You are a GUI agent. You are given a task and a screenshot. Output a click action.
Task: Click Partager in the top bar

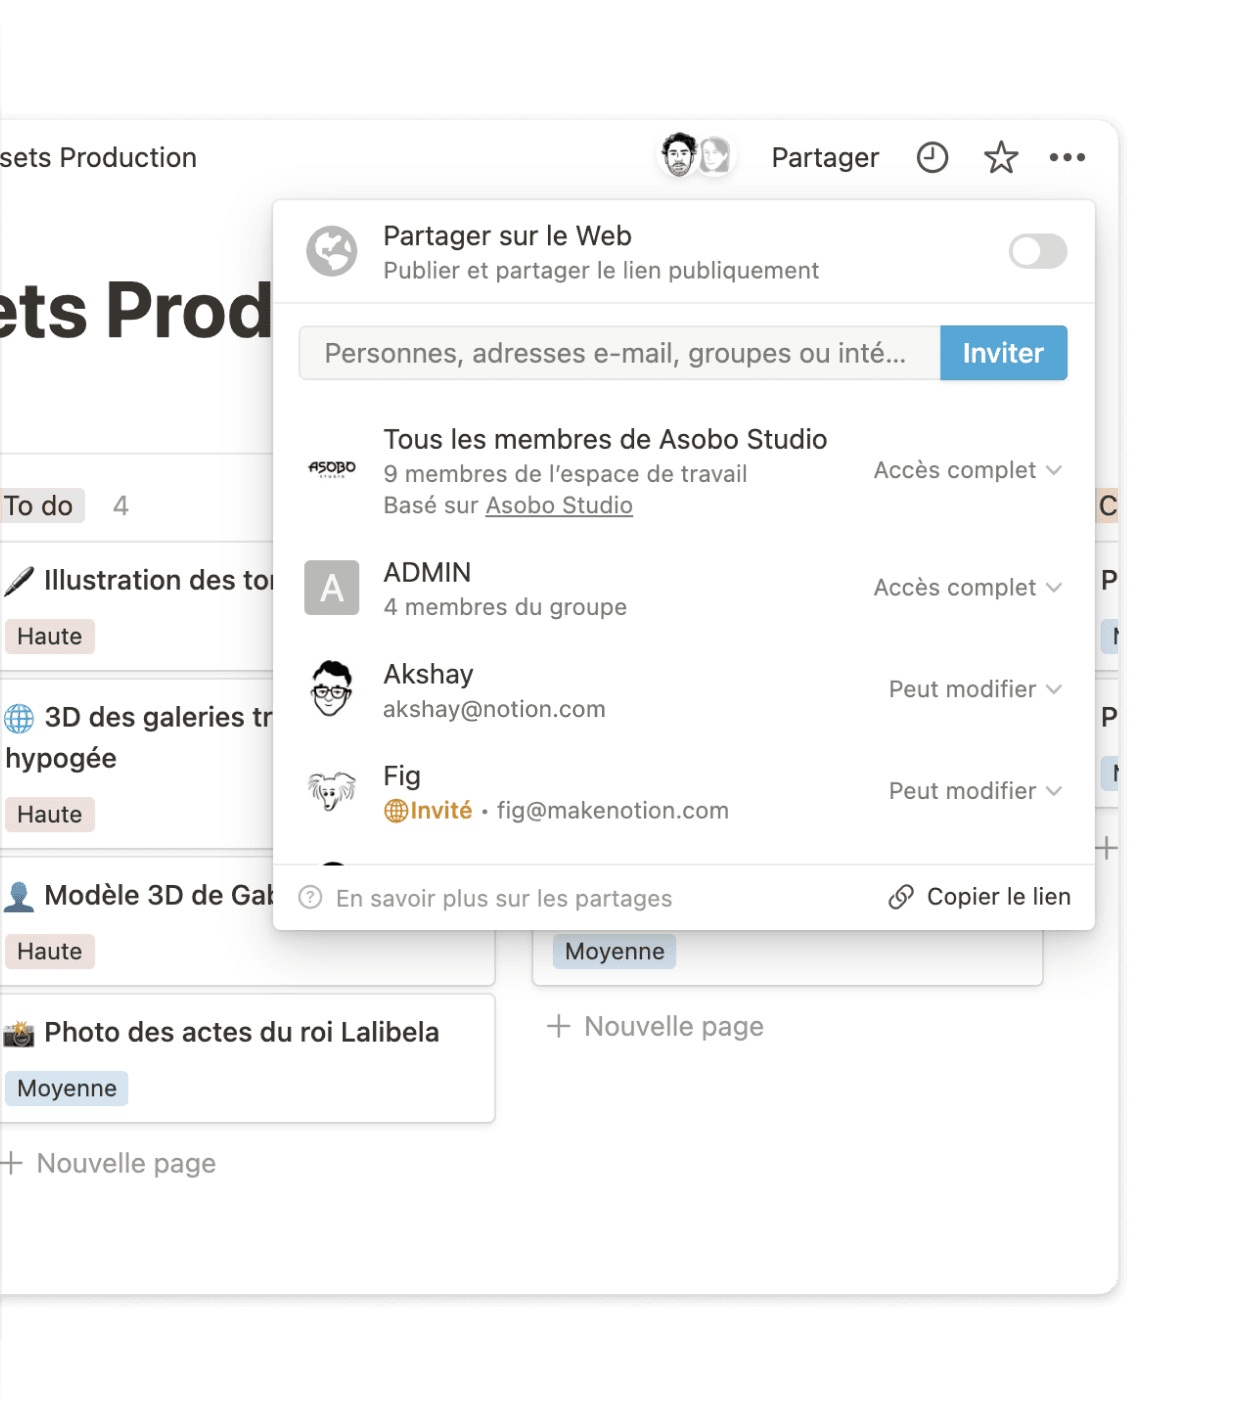click(x=824, y=158)
